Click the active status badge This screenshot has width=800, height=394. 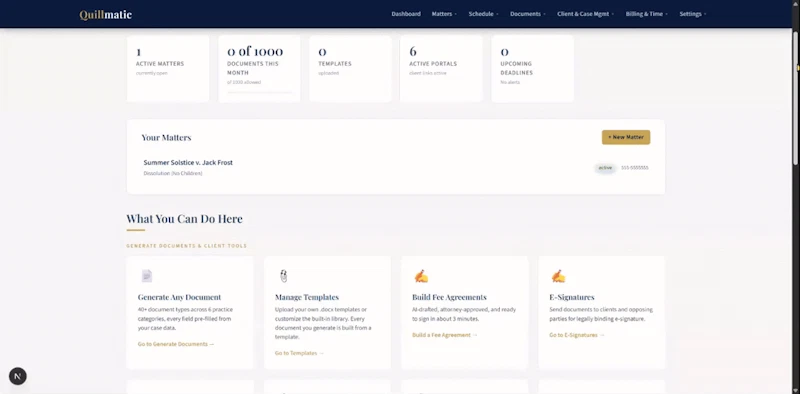point(605,168)
